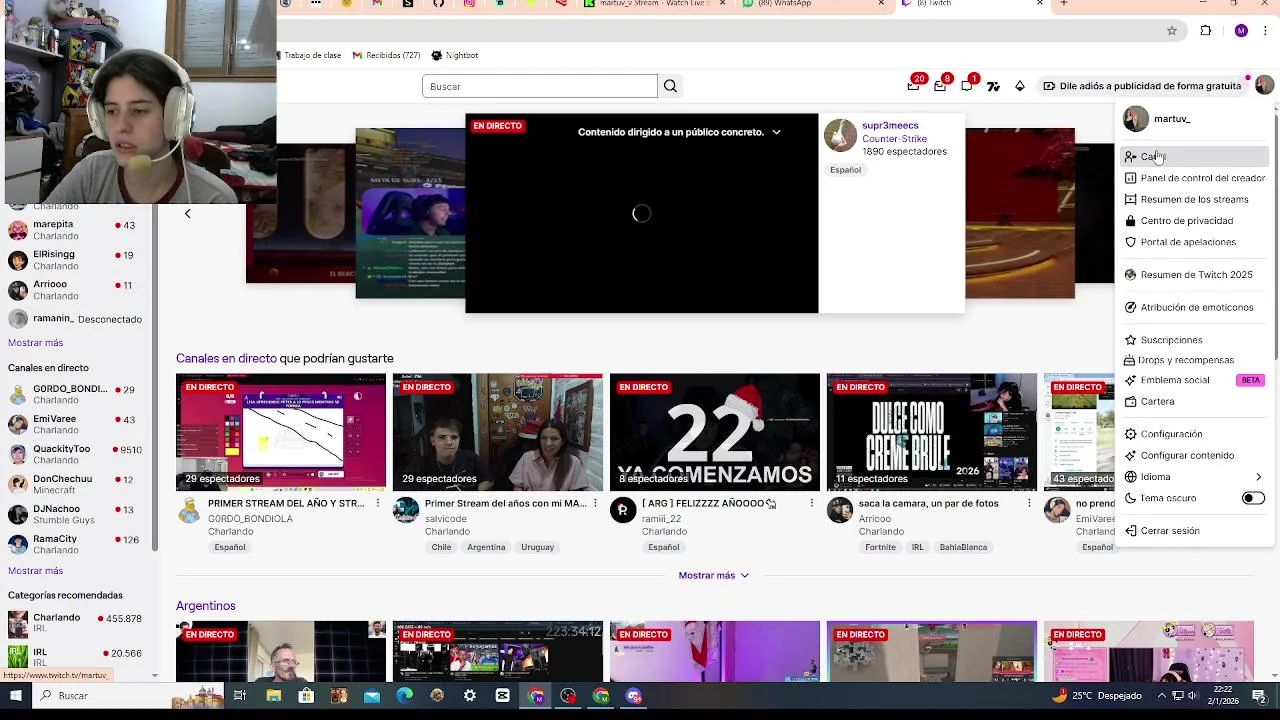Click the Panel de control del creador icon

[x=1130, y=178]
